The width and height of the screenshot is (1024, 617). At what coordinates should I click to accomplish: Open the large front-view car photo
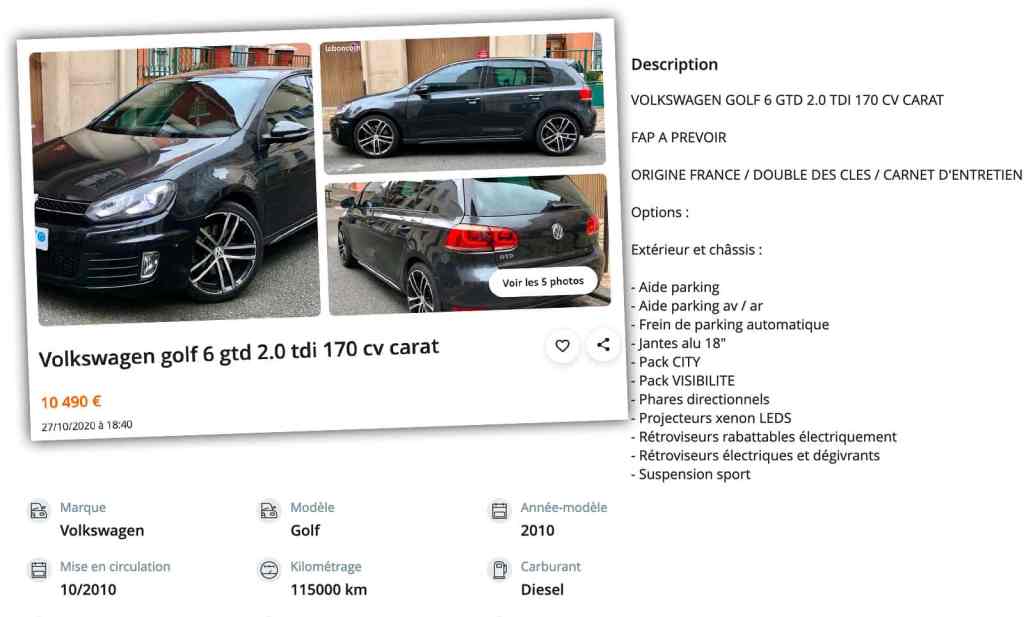(x=175, y=184)
